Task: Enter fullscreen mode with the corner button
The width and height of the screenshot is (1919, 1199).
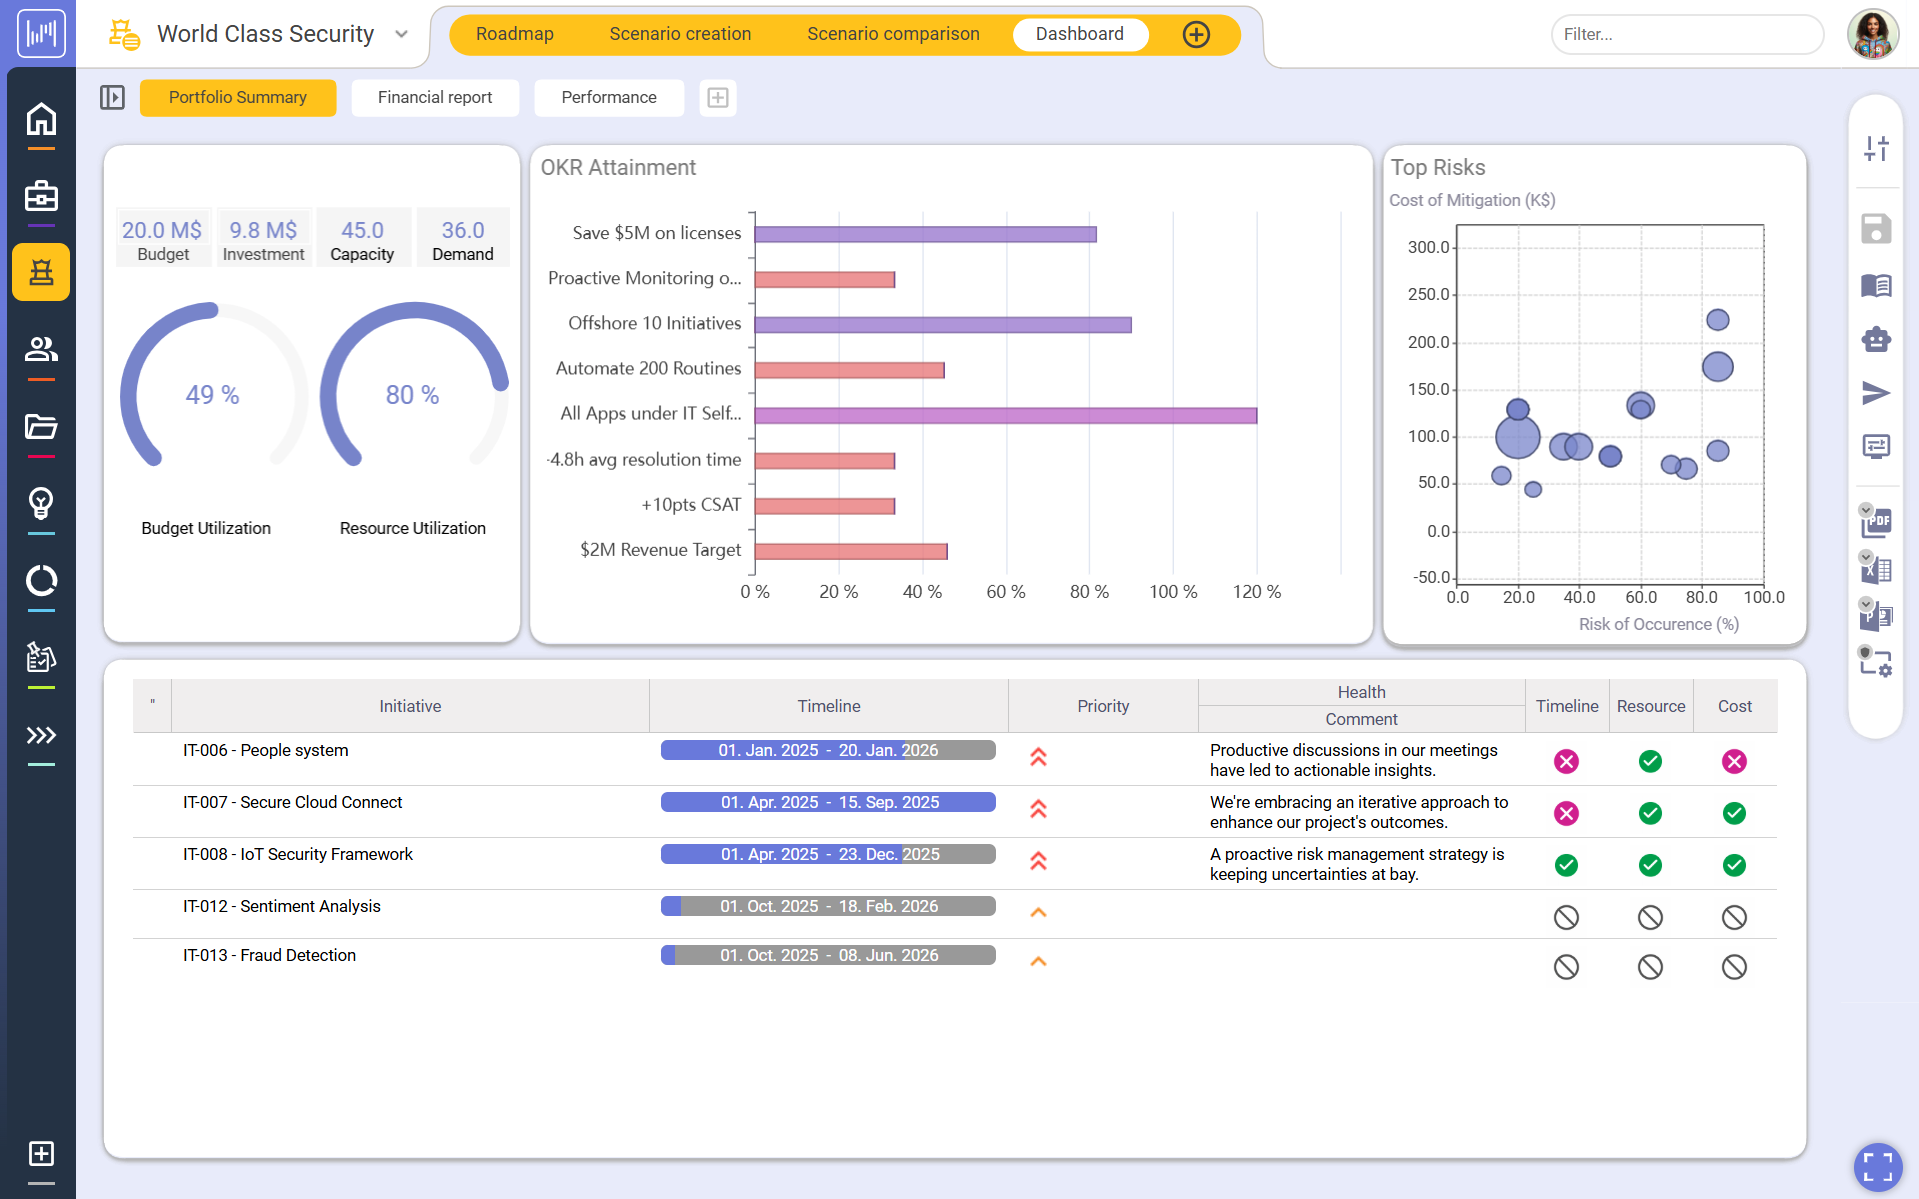Action: pos(1877,1166)
